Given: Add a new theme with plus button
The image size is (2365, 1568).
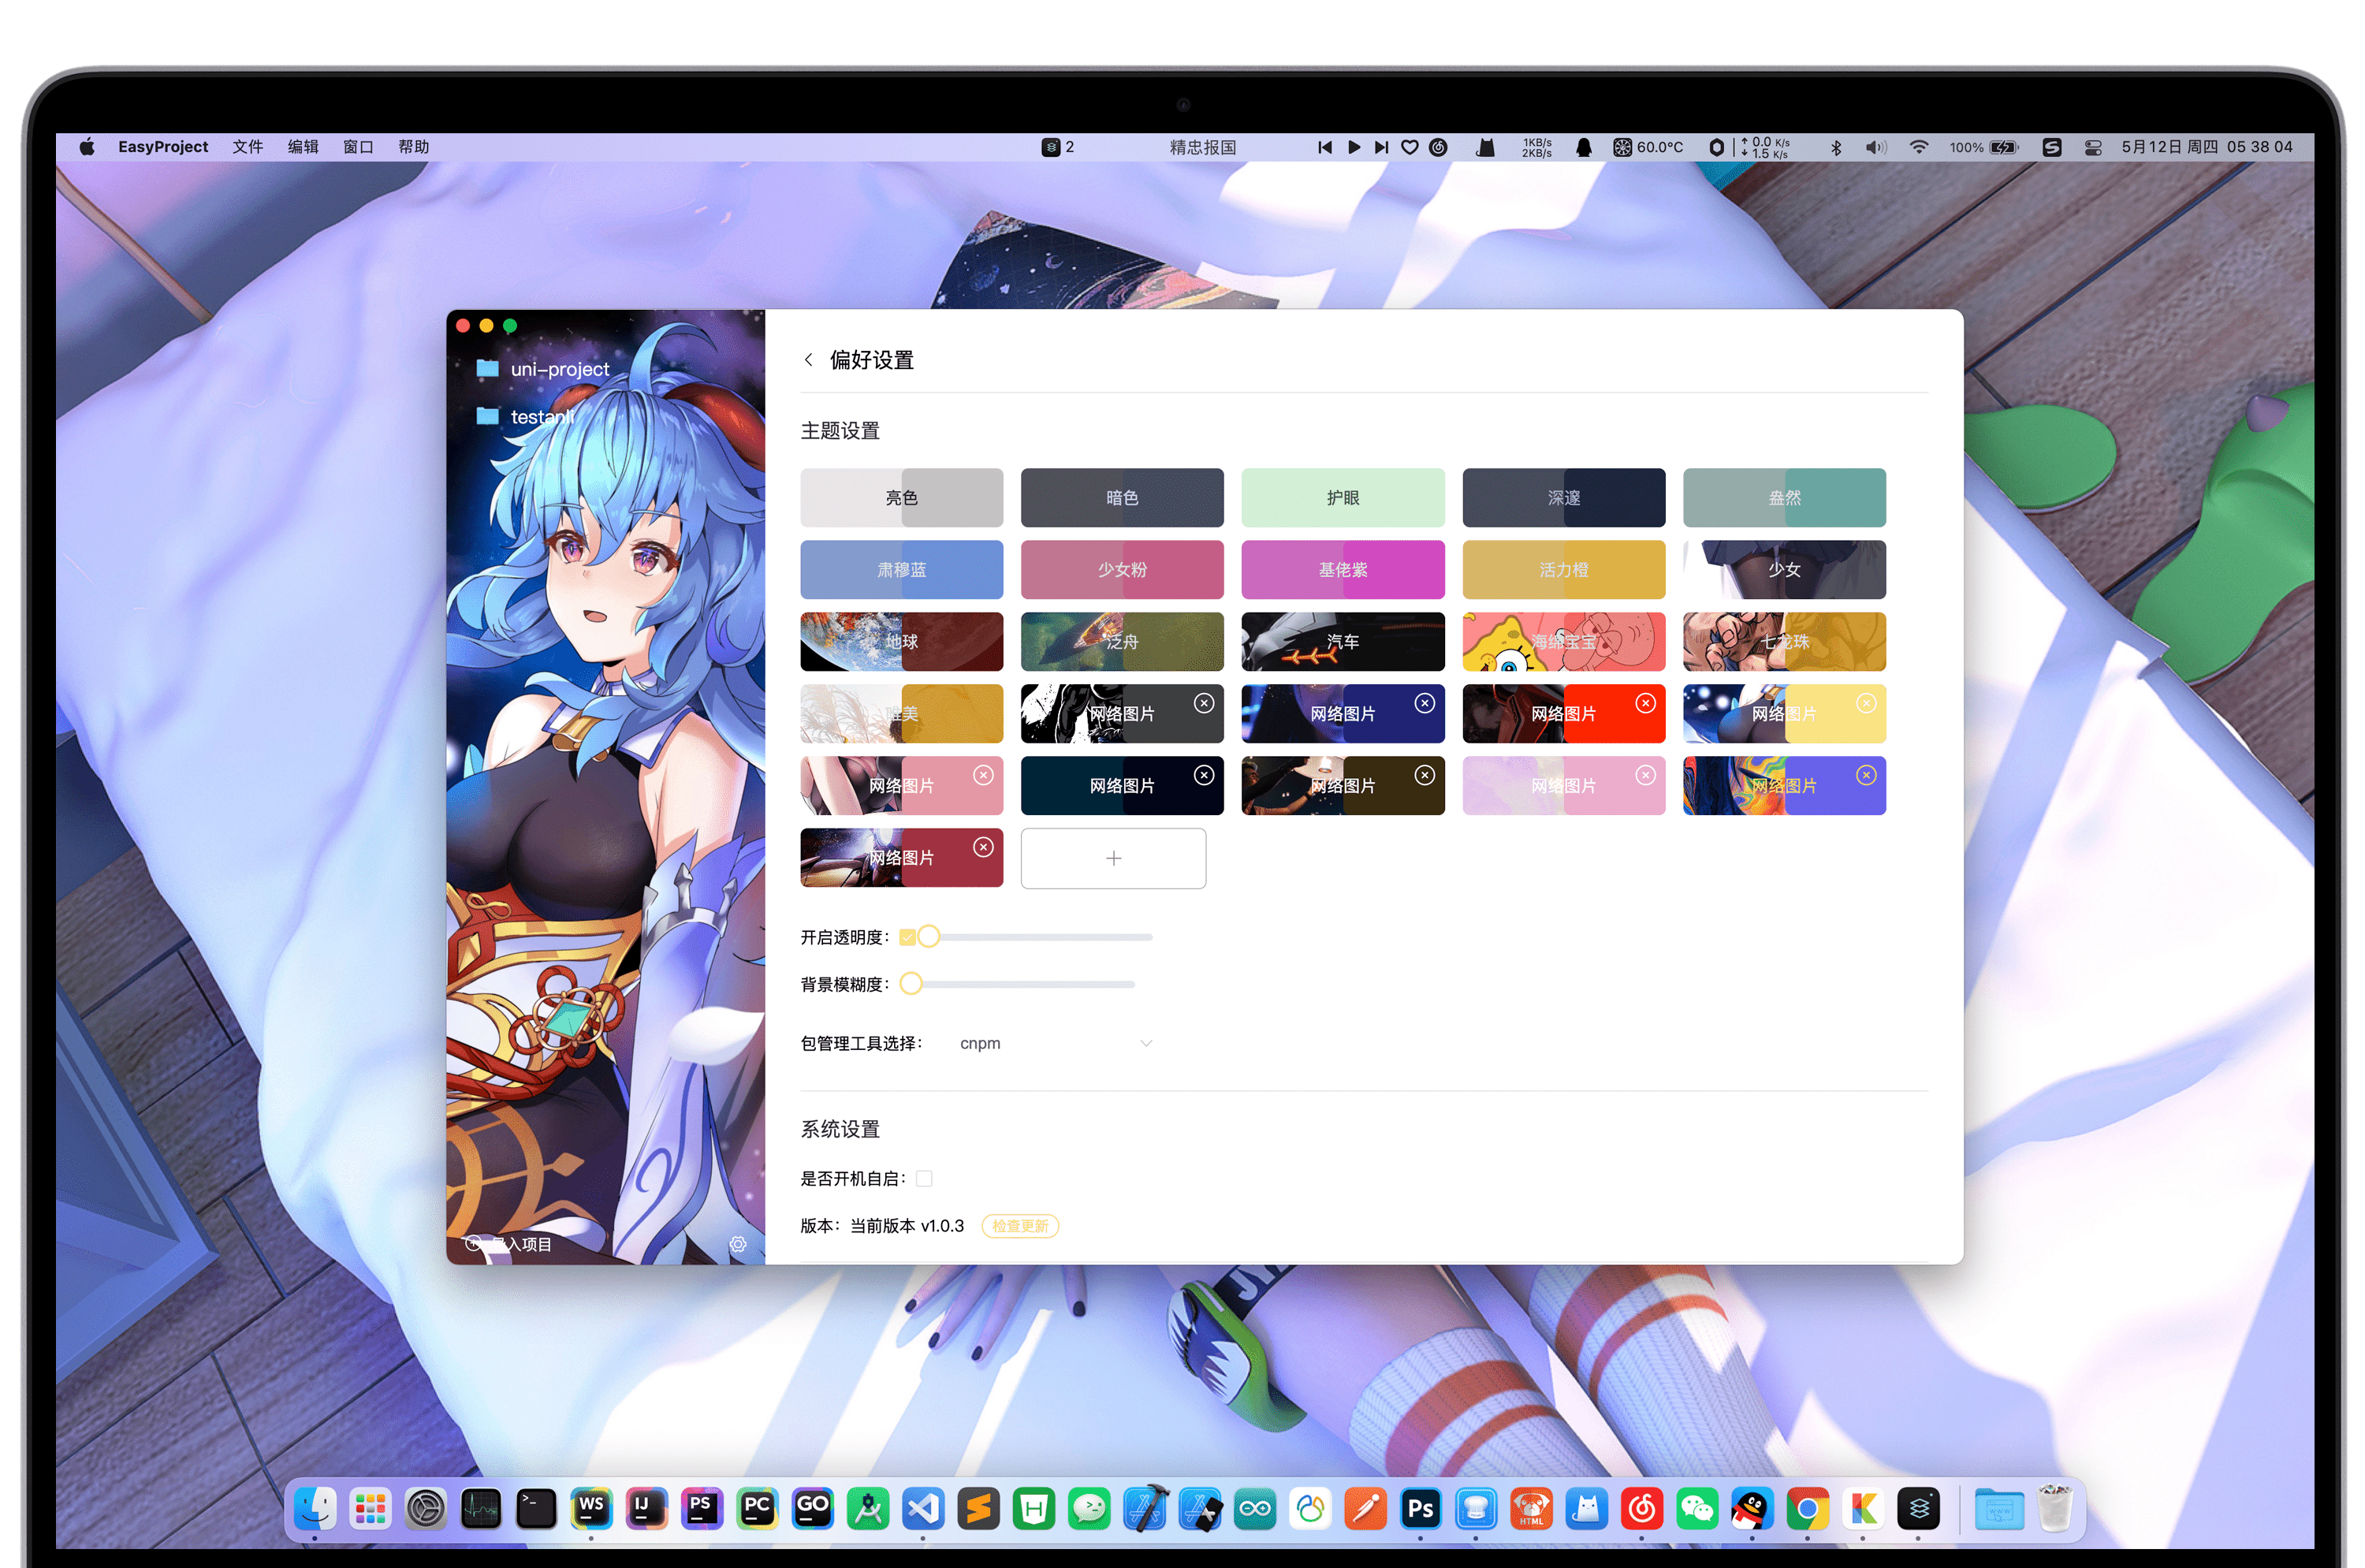Looking at the screenshot, I should pos(1113,858).
